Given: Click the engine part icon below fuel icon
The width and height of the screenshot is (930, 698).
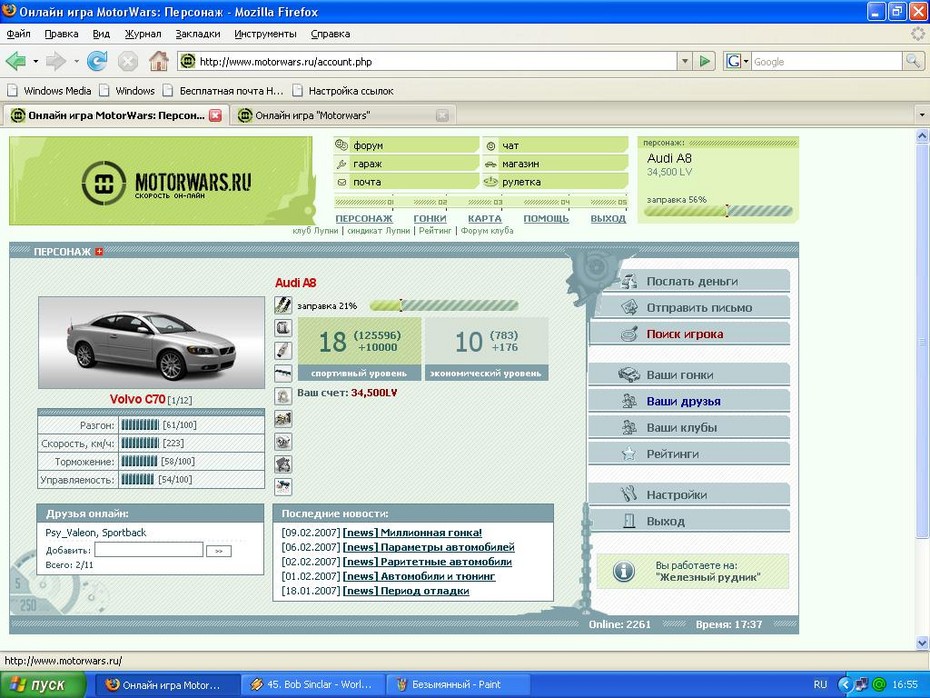Looking at the screenshot, I should (283, 328).
